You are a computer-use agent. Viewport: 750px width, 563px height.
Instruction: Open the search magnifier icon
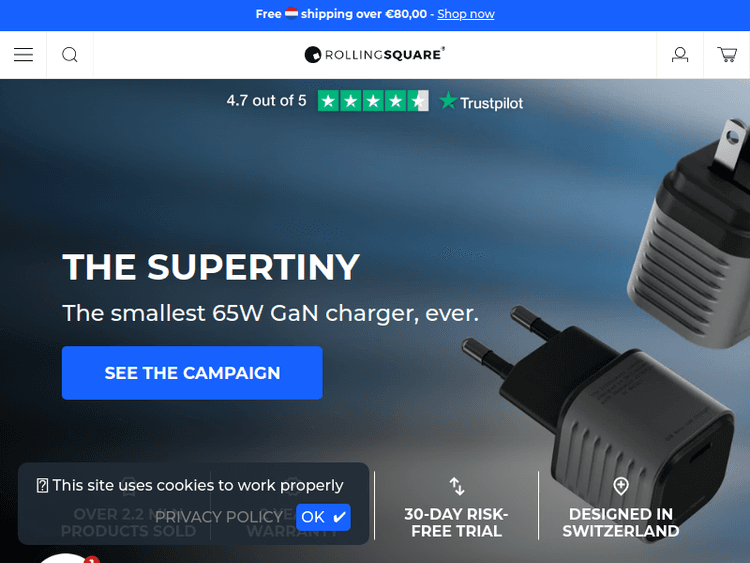pyautogui.click(x=70, y=55)
